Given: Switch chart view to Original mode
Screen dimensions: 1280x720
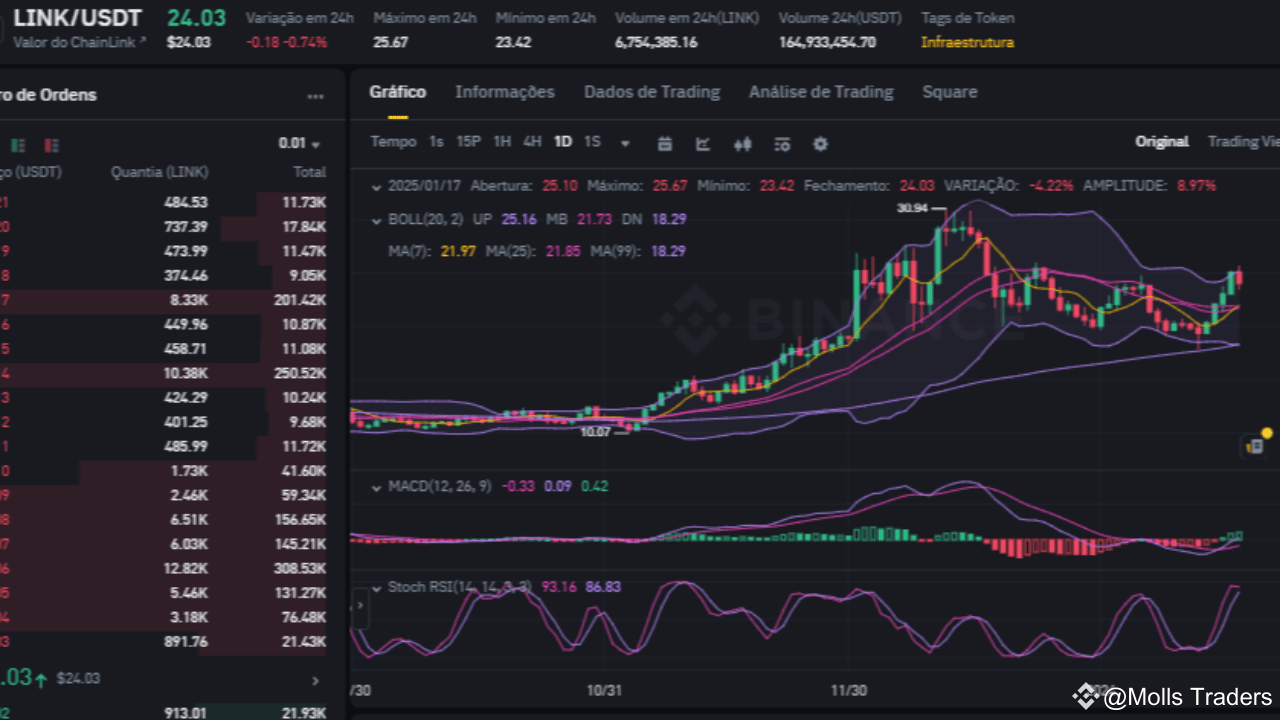Looking at the screenshot, I should coord(1162,141).
